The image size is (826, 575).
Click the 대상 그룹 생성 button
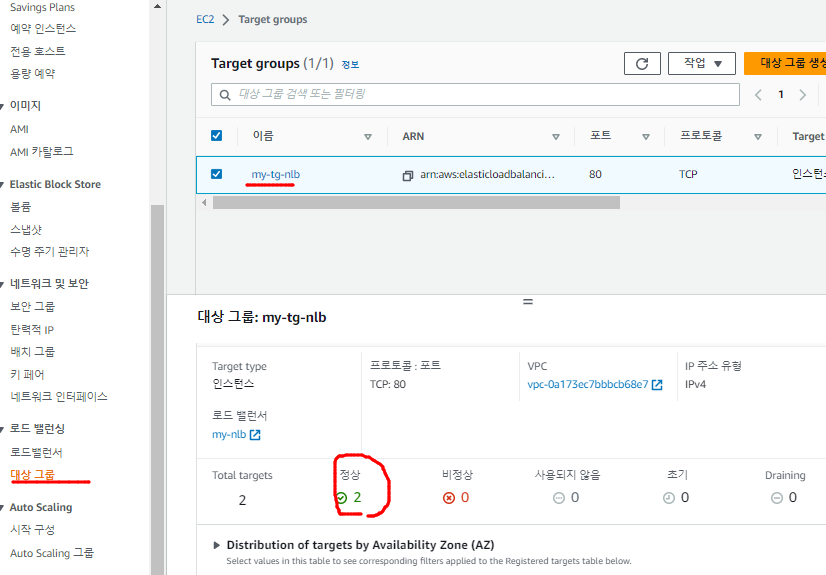click(785, 64)
